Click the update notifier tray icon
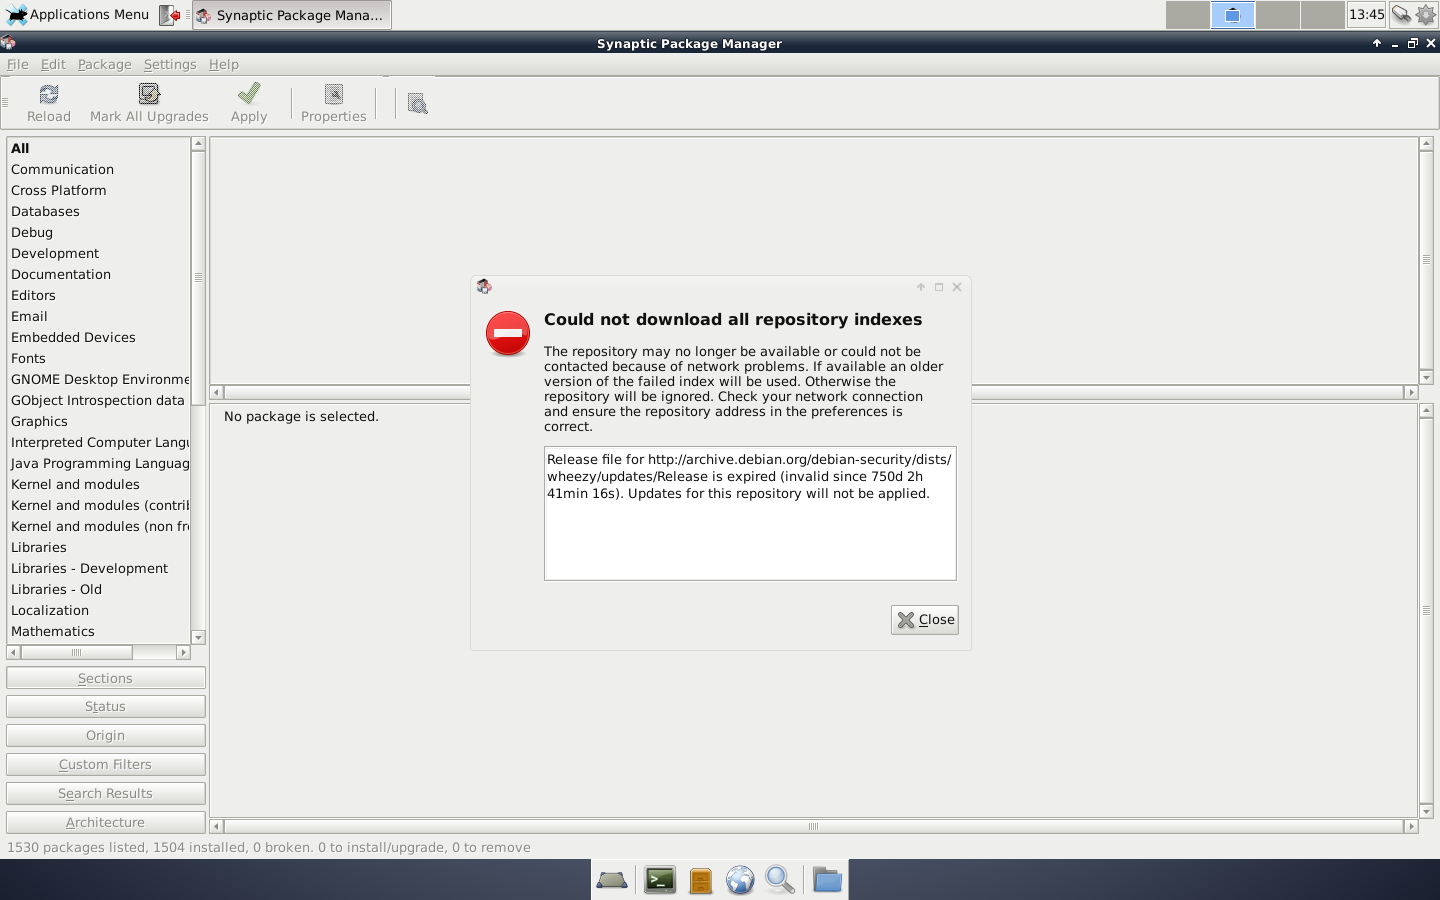Screen dimensions: 1440x900 point(1426,15)
